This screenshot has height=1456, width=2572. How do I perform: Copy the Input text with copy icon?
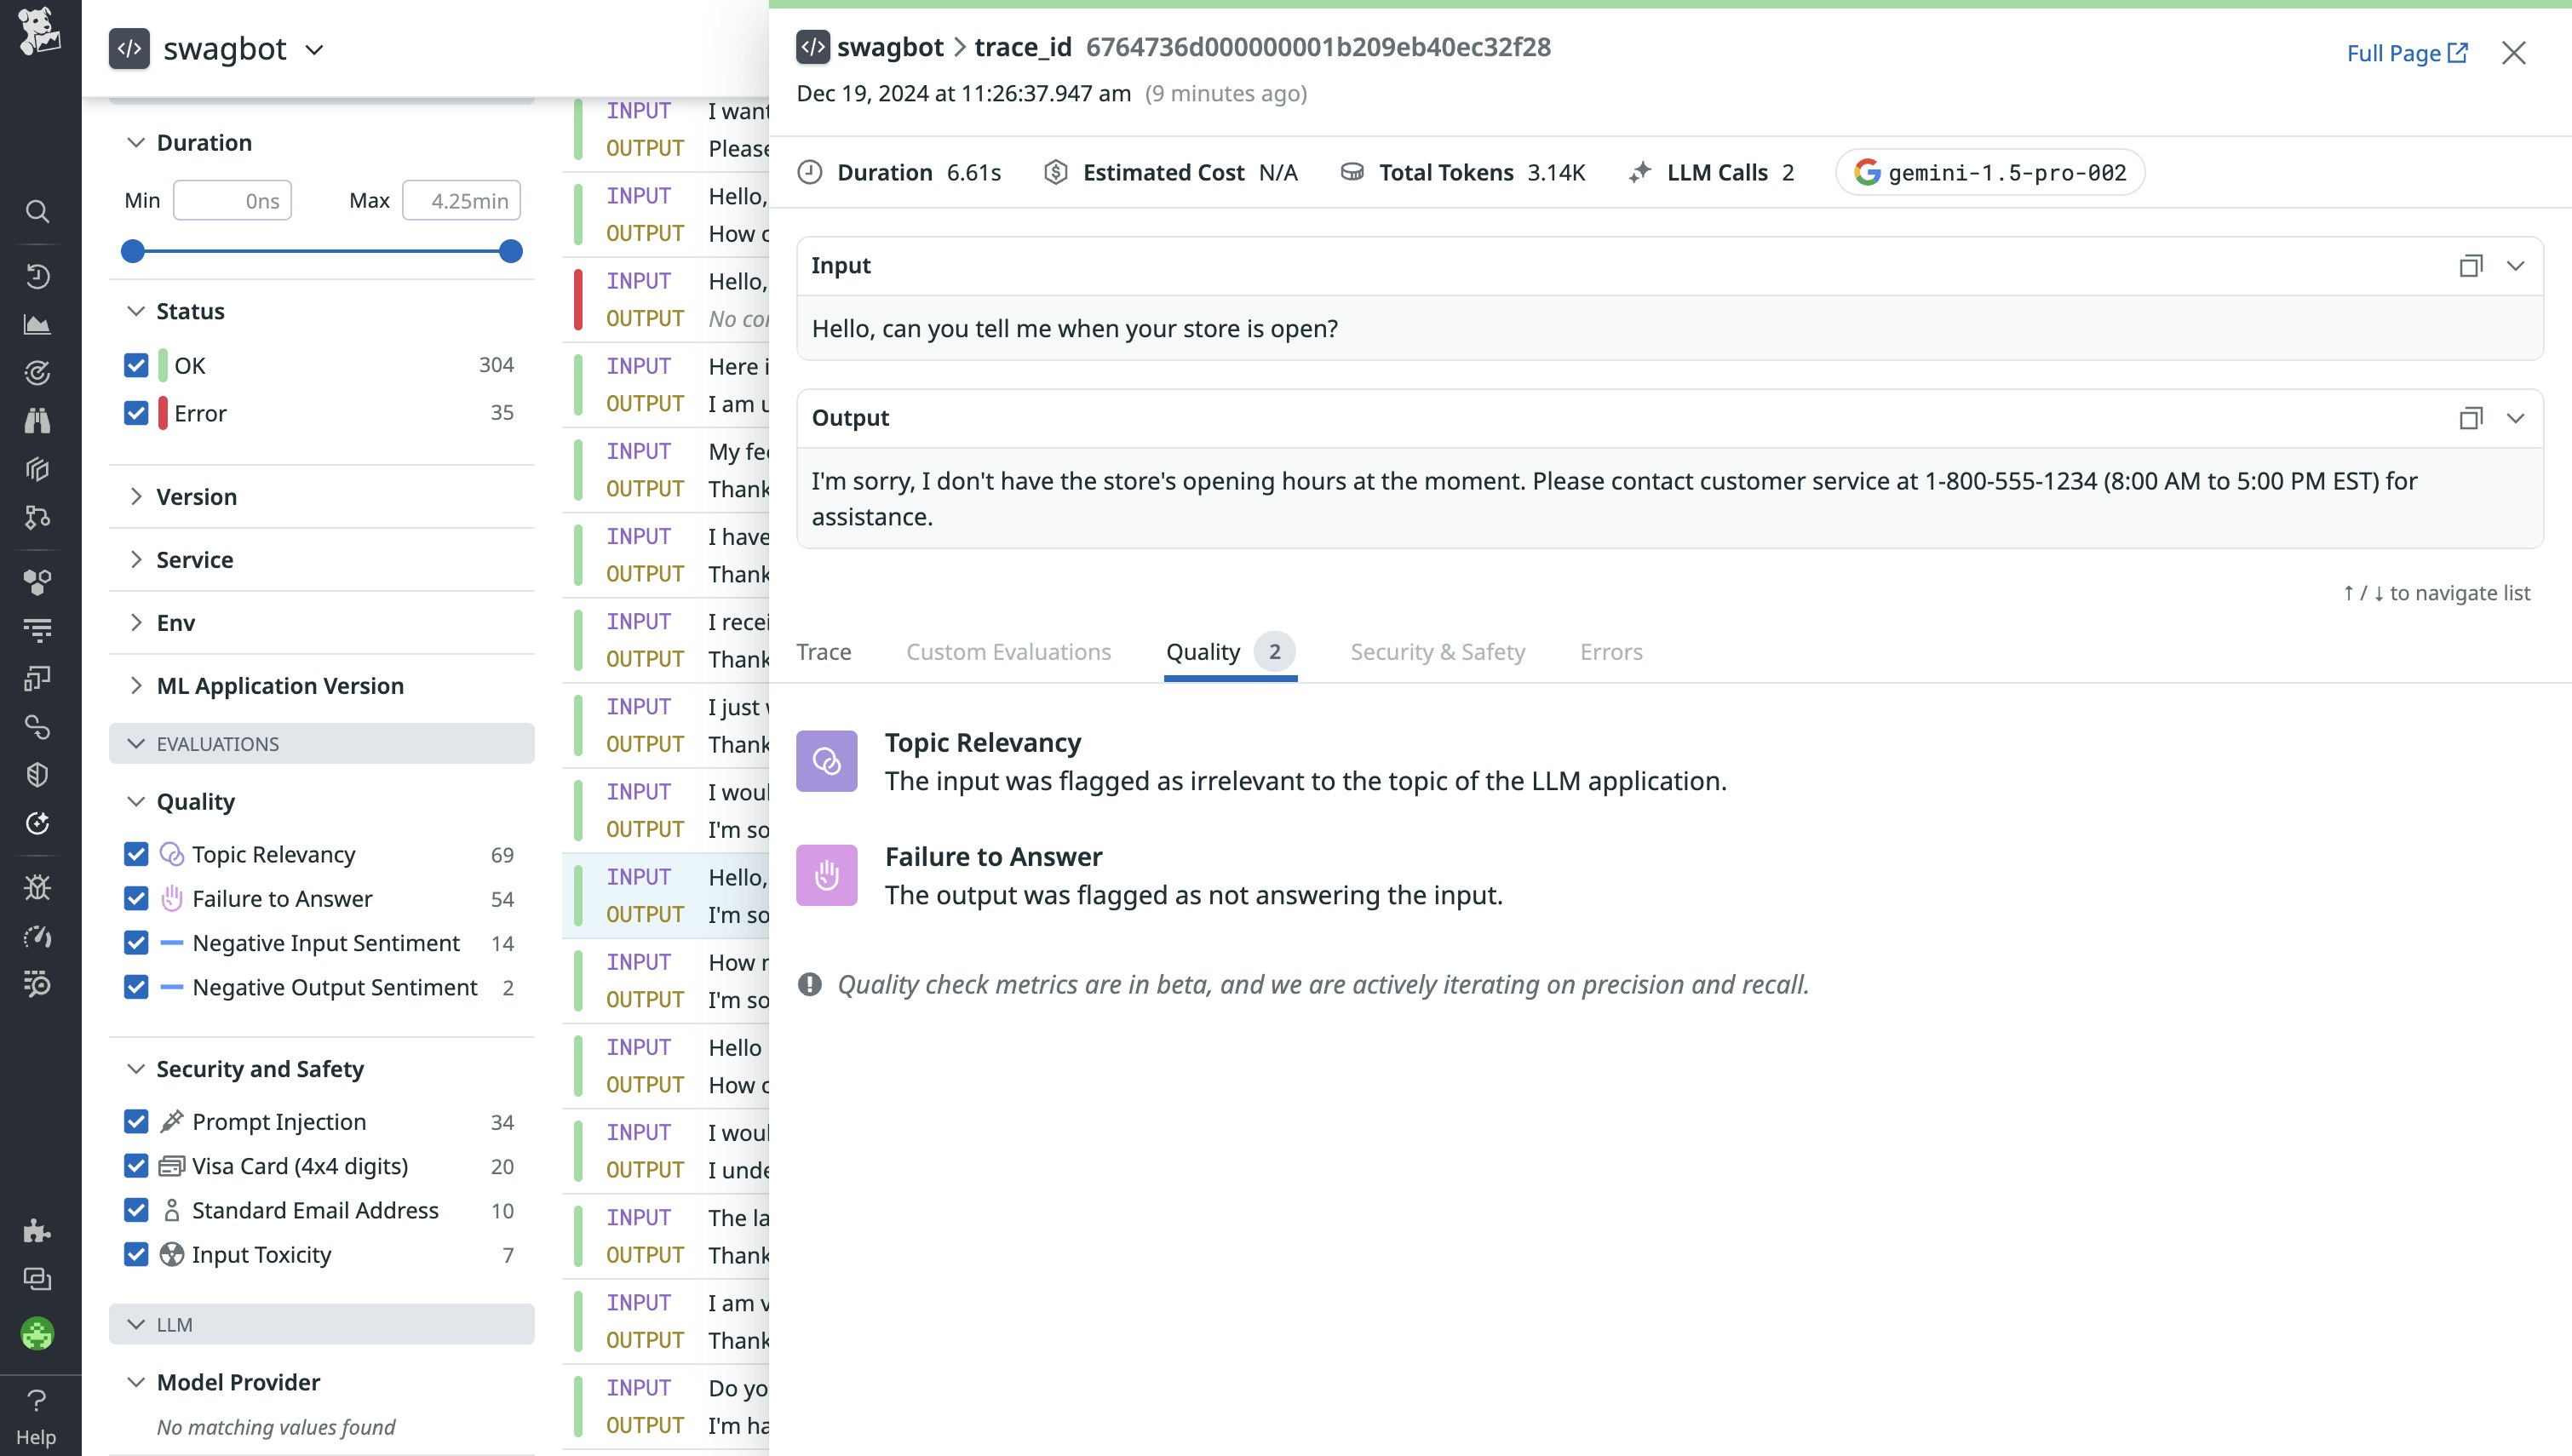[x=2470, y=266]
